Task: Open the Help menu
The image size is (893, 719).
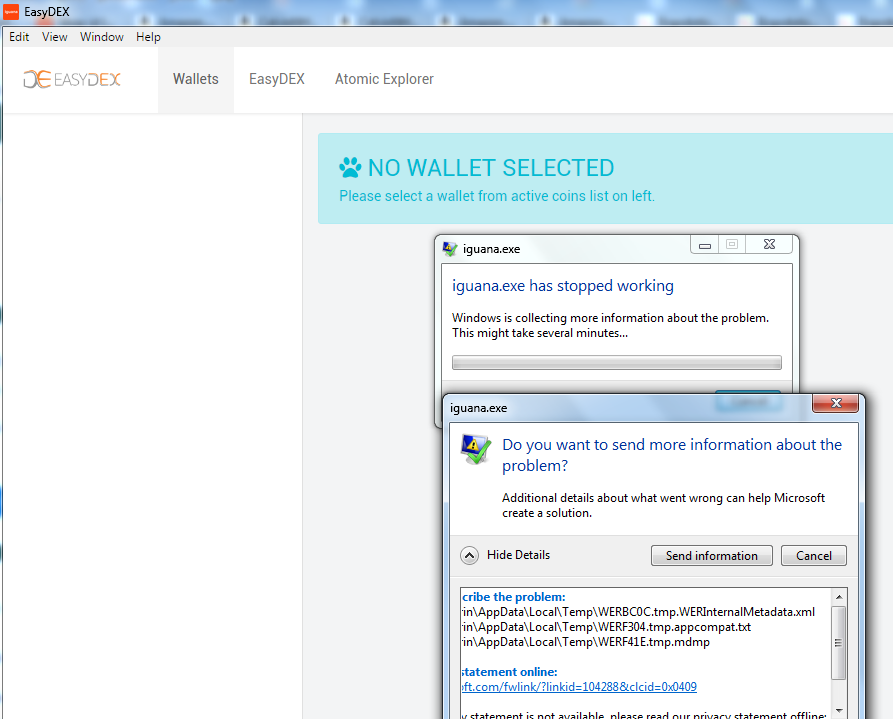Action: pos(148,37)
